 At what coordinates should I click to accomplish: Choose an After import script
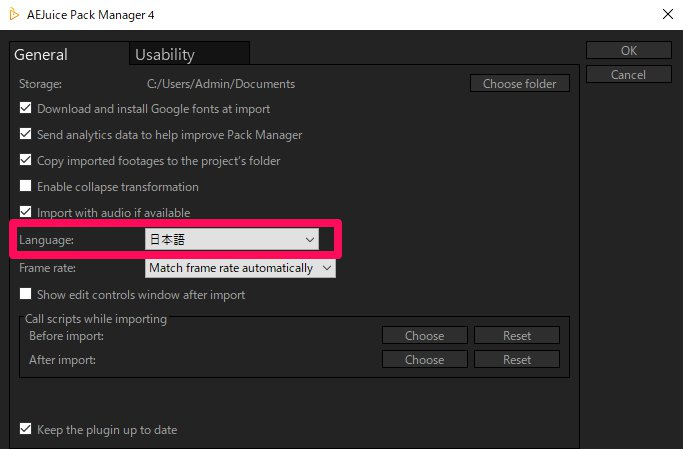click(x=424, y=360)
